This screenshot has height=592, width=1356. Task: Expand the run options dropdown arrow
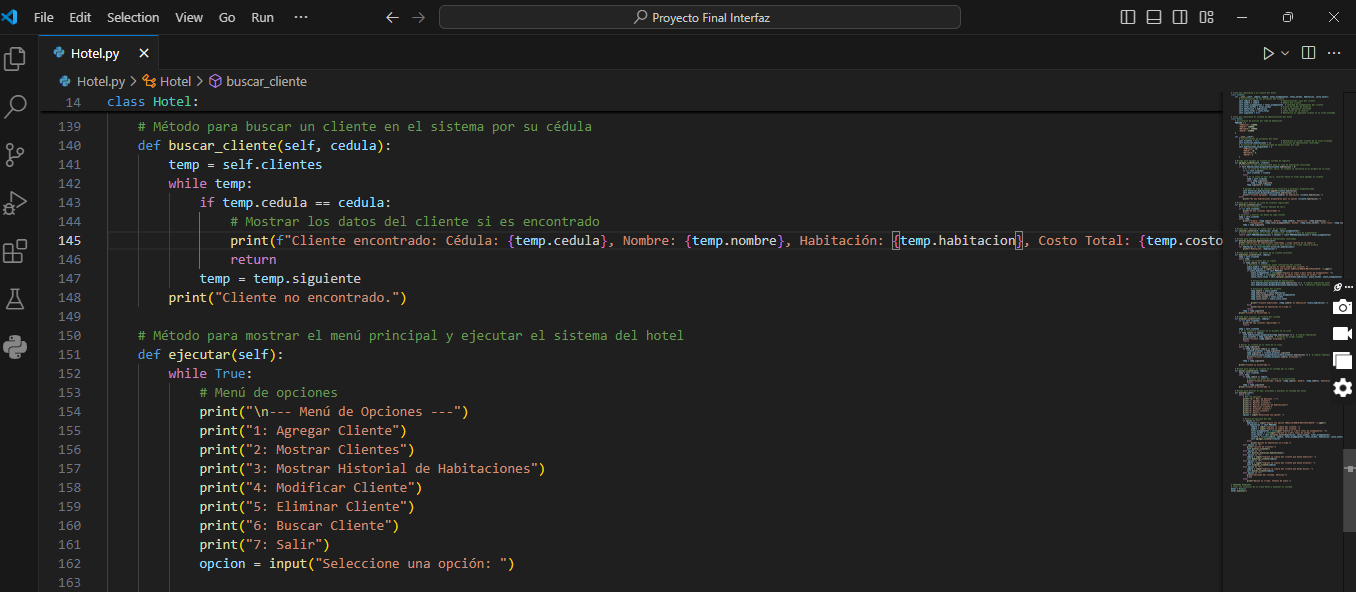1286,53
